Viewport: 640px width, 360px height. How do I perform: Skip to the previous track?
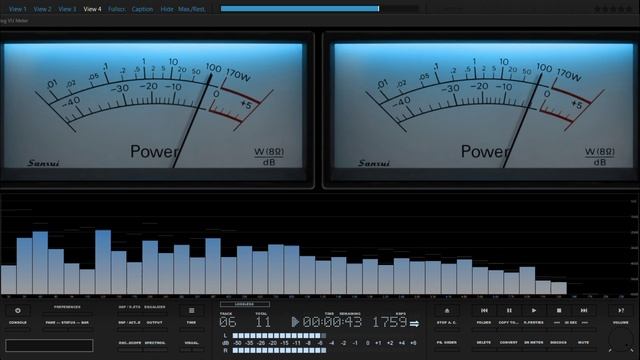[x=484, y=311]
